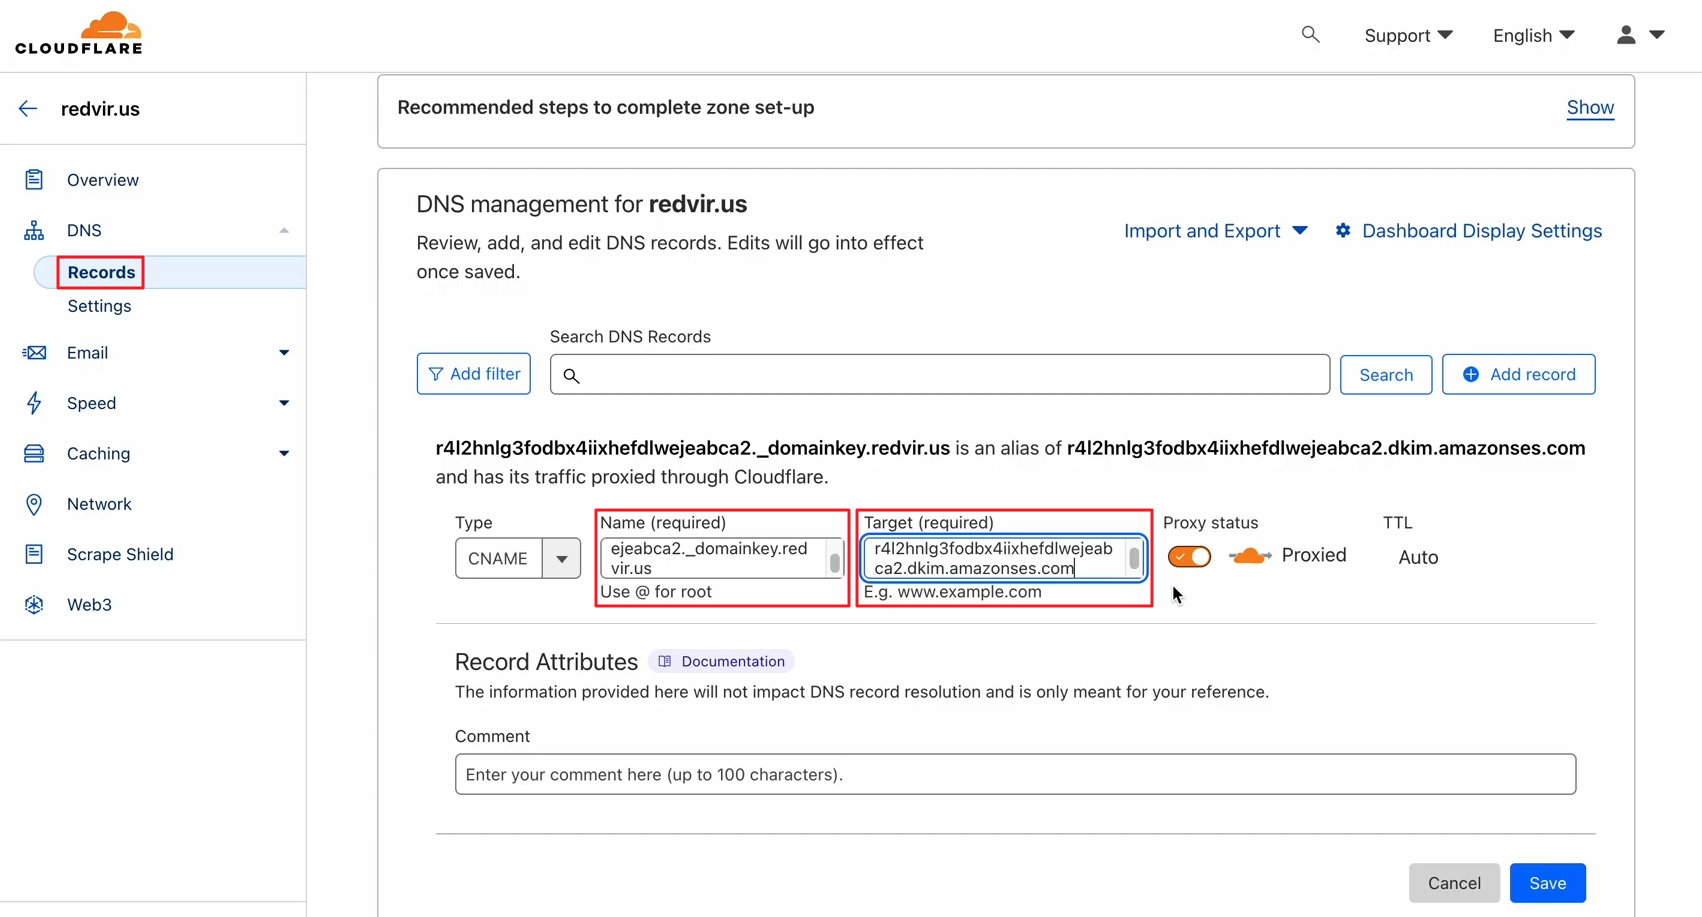
Task: Open the Support dropdown menu
Action: [x=1407, y=35]
